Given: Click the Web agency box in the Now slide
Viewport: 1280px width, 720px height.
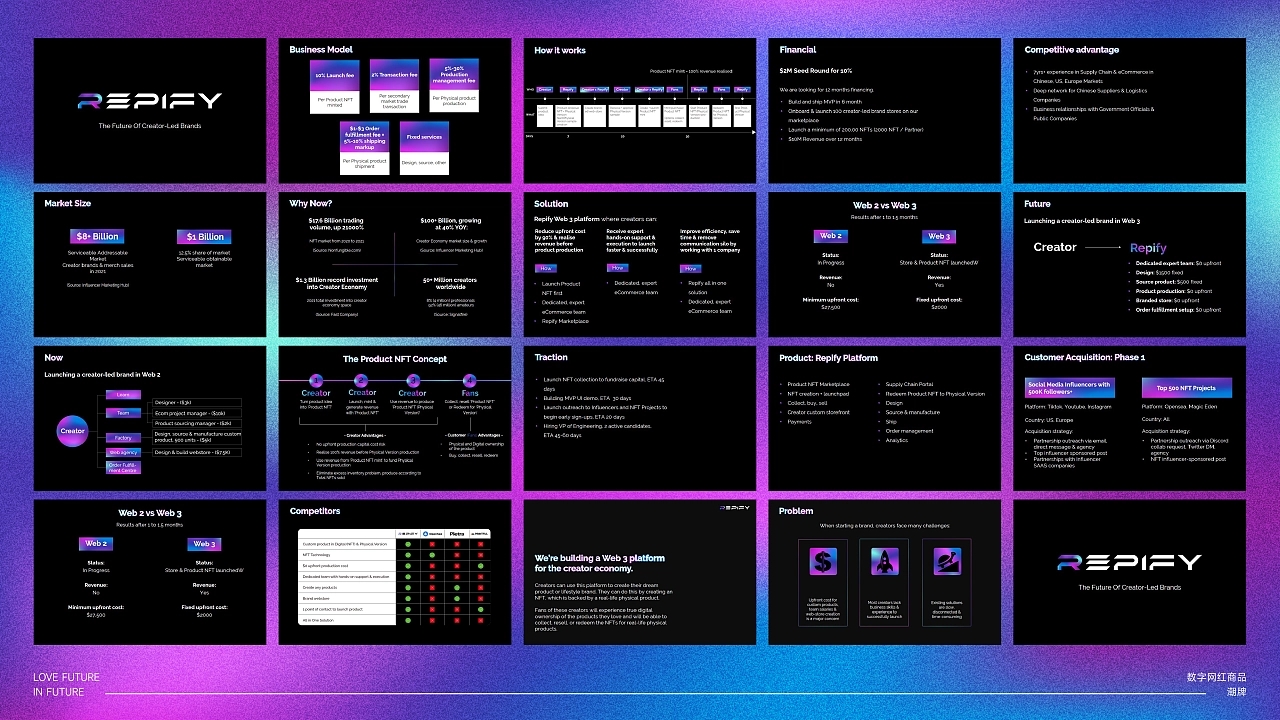Looking at the screenshot, I should [x=123, y=452].
